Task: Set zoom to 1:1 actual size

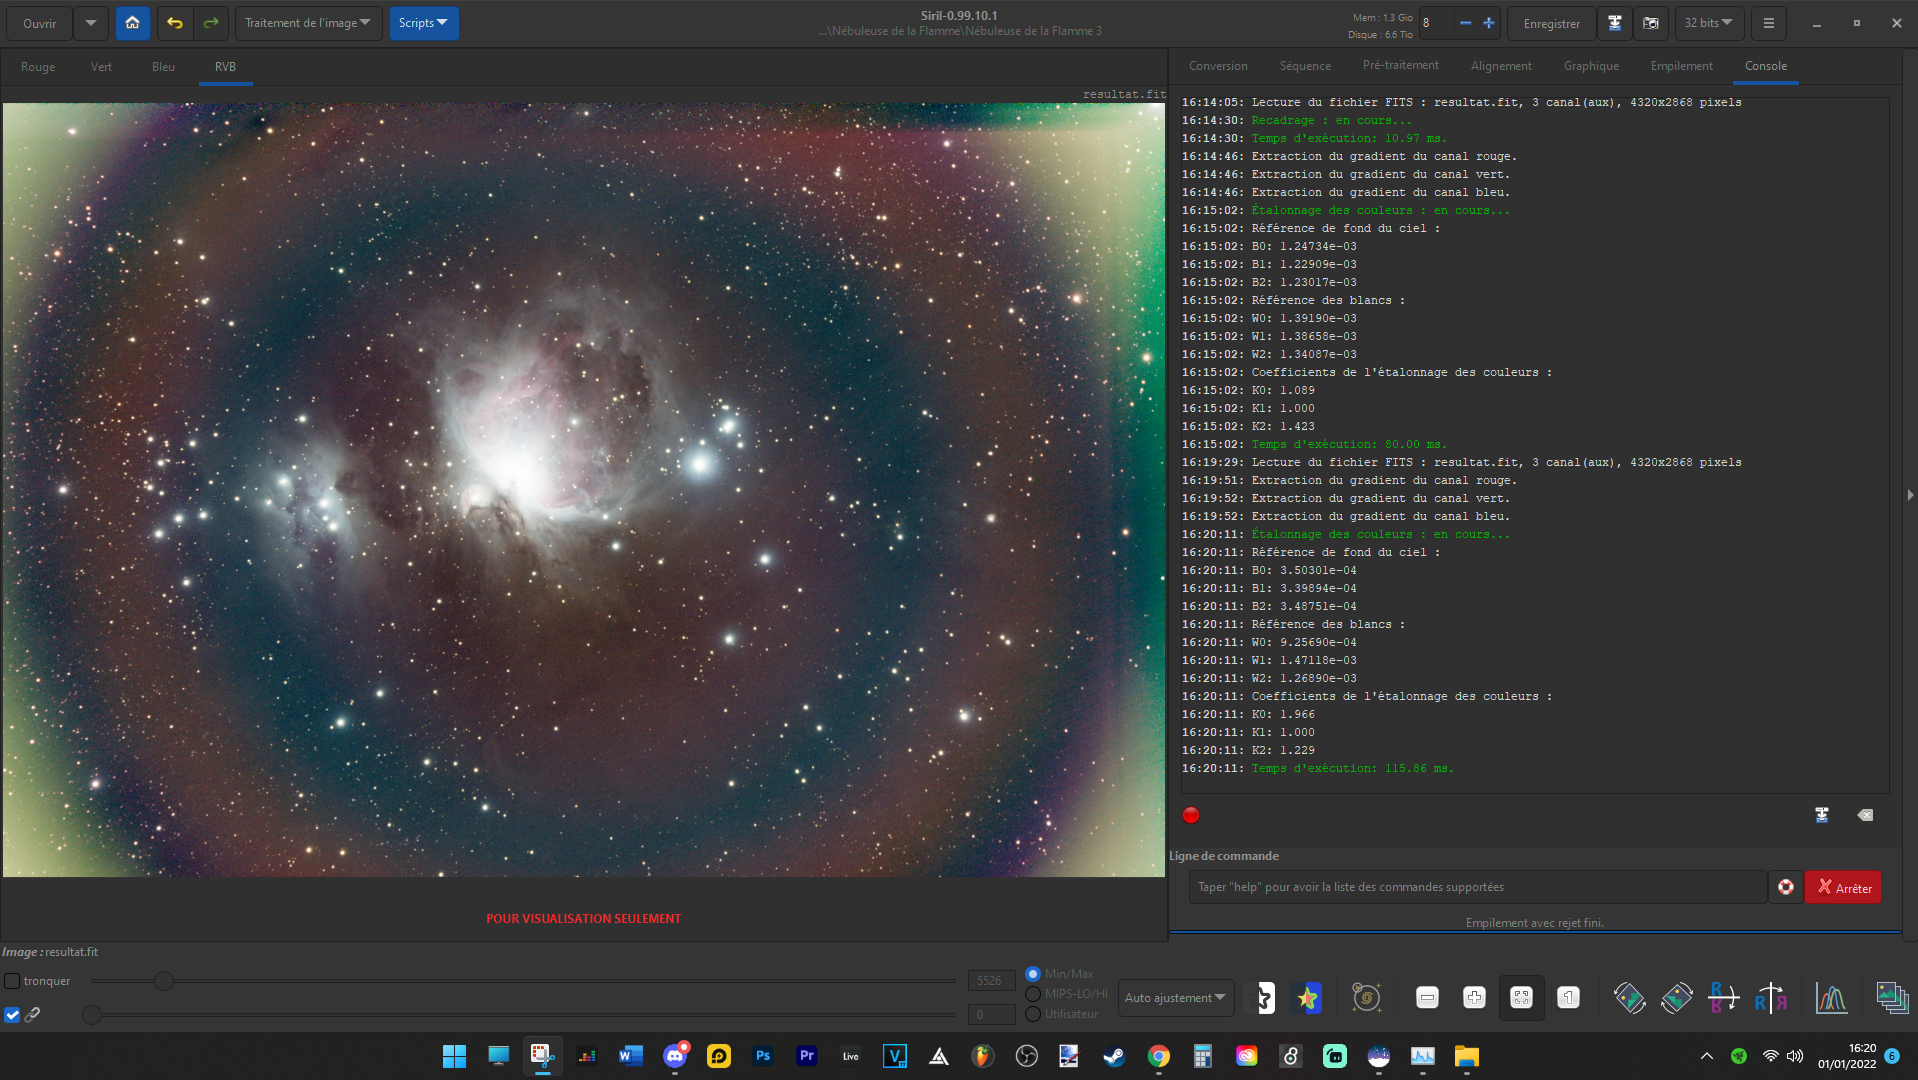Action: (x=1568, y=998)
